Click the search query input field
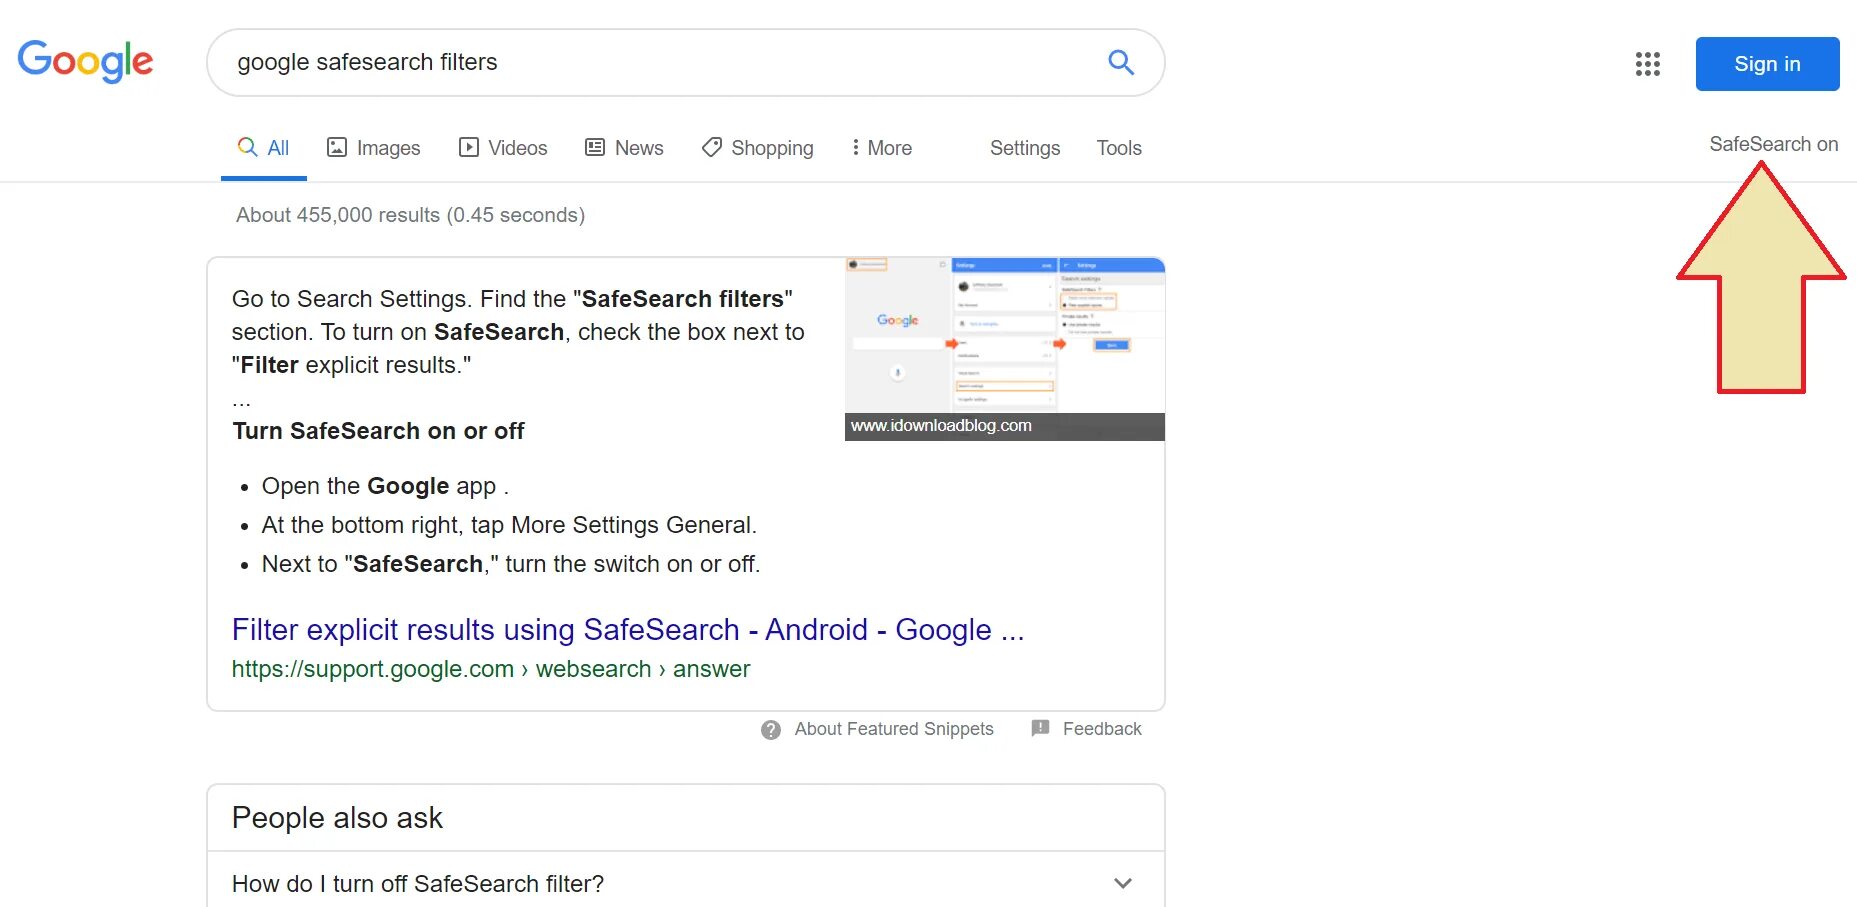The height and width of the screenshot is (907, 1857). tap(650, 62)
